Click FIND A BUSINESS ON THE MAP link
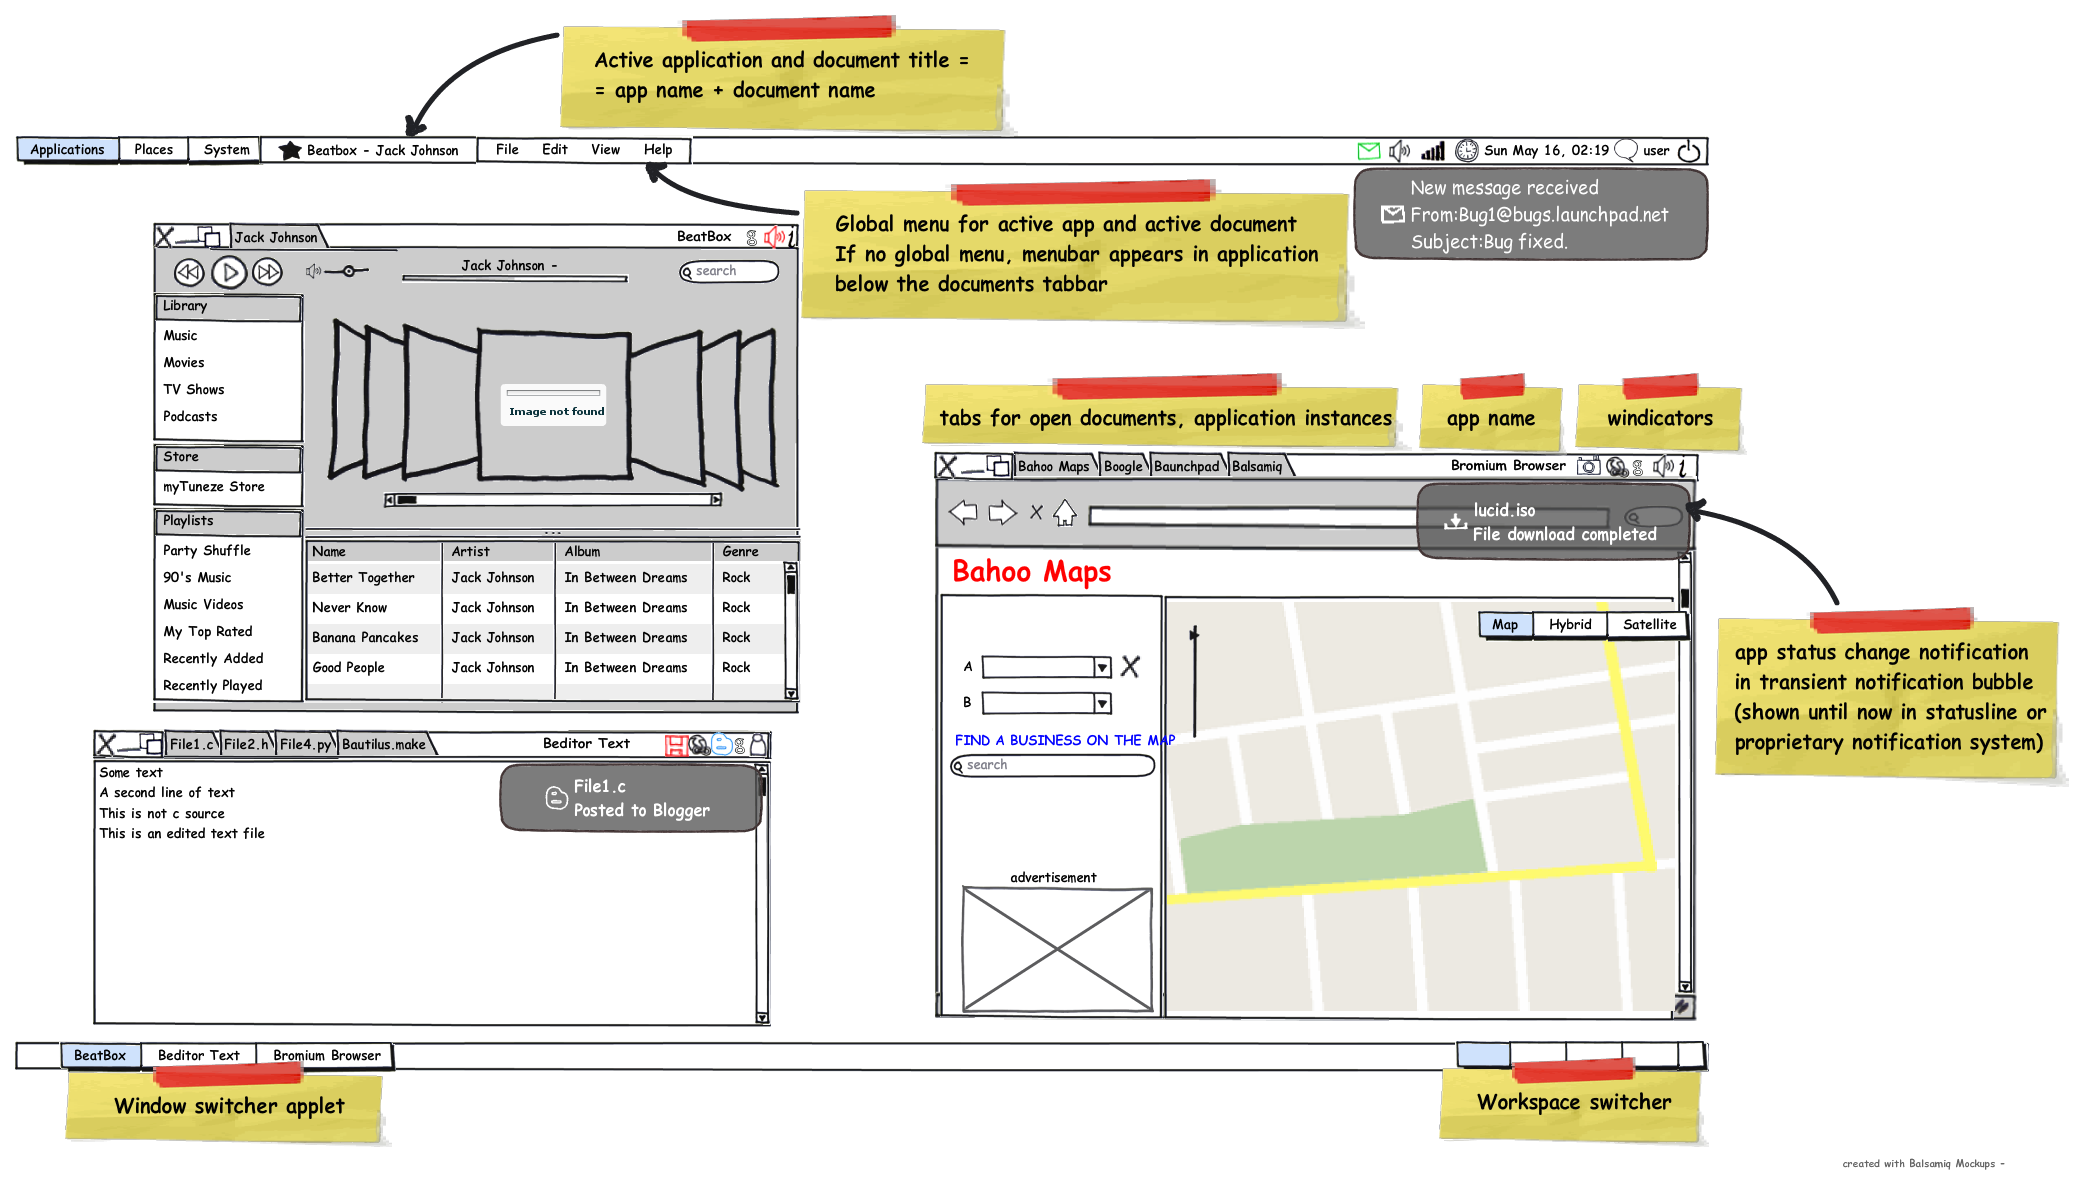The image size is (2099, 1177). click(1063, 741)
